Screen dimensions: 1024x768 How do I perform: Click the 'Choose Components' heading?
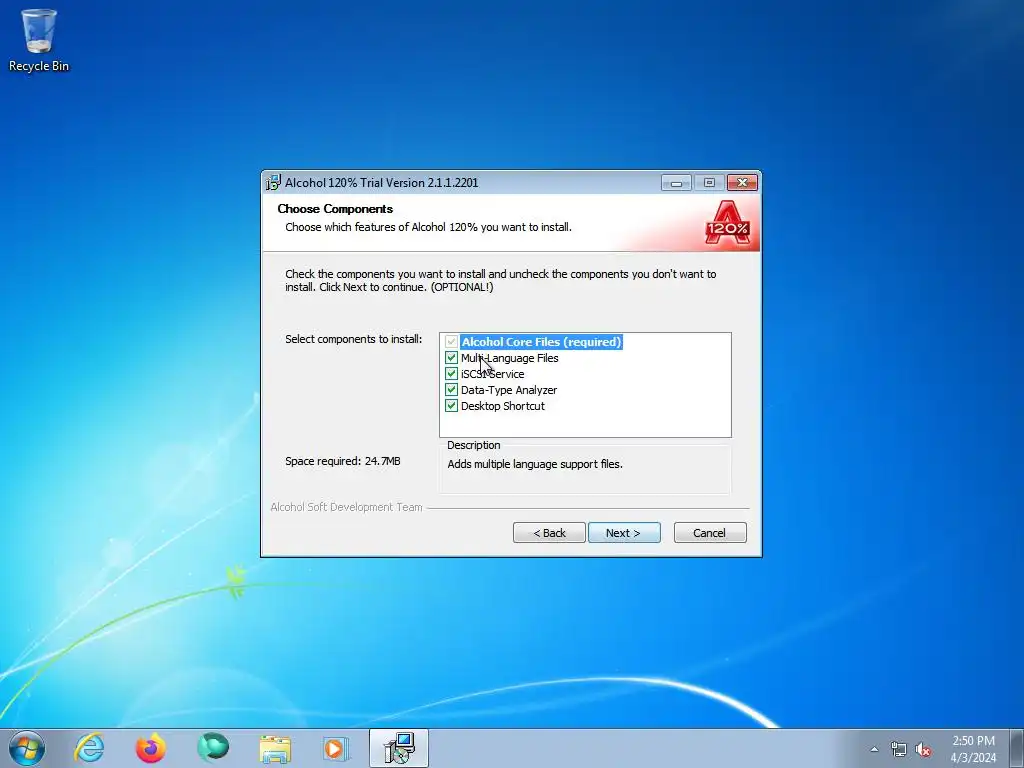click(335, 209)
